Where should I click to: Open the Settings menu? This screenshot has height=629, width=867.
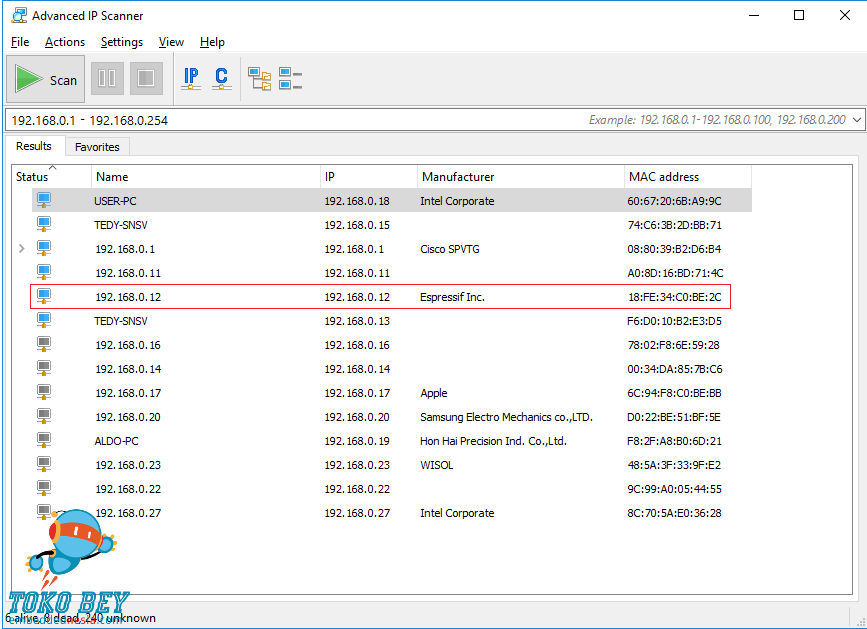(x=122, y=42)
